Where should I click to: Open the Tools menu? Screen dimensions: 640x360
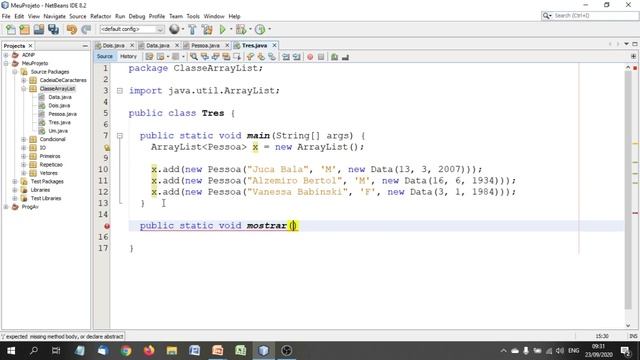(193, 16)
